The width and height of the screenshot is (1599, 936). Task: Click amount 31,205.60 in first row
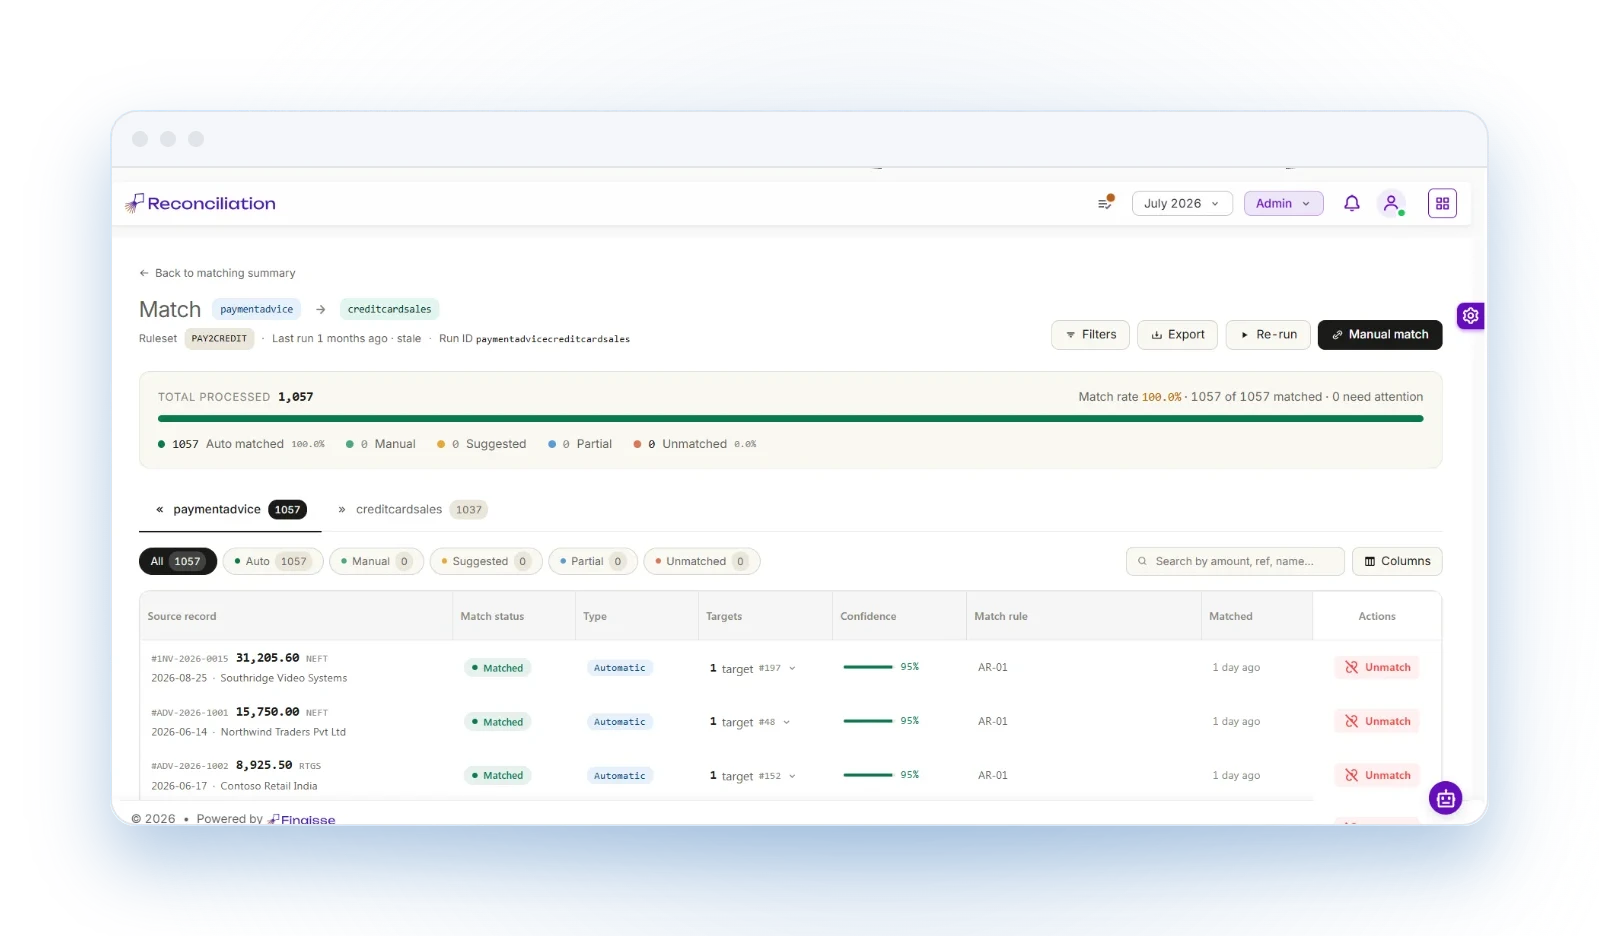click(x=268, y=659)
